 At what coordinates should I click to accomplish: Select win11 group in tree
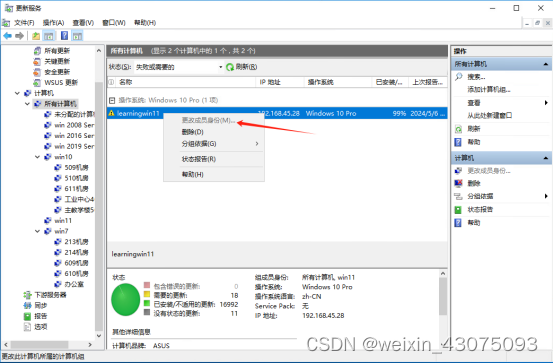[x=63, y=220]
